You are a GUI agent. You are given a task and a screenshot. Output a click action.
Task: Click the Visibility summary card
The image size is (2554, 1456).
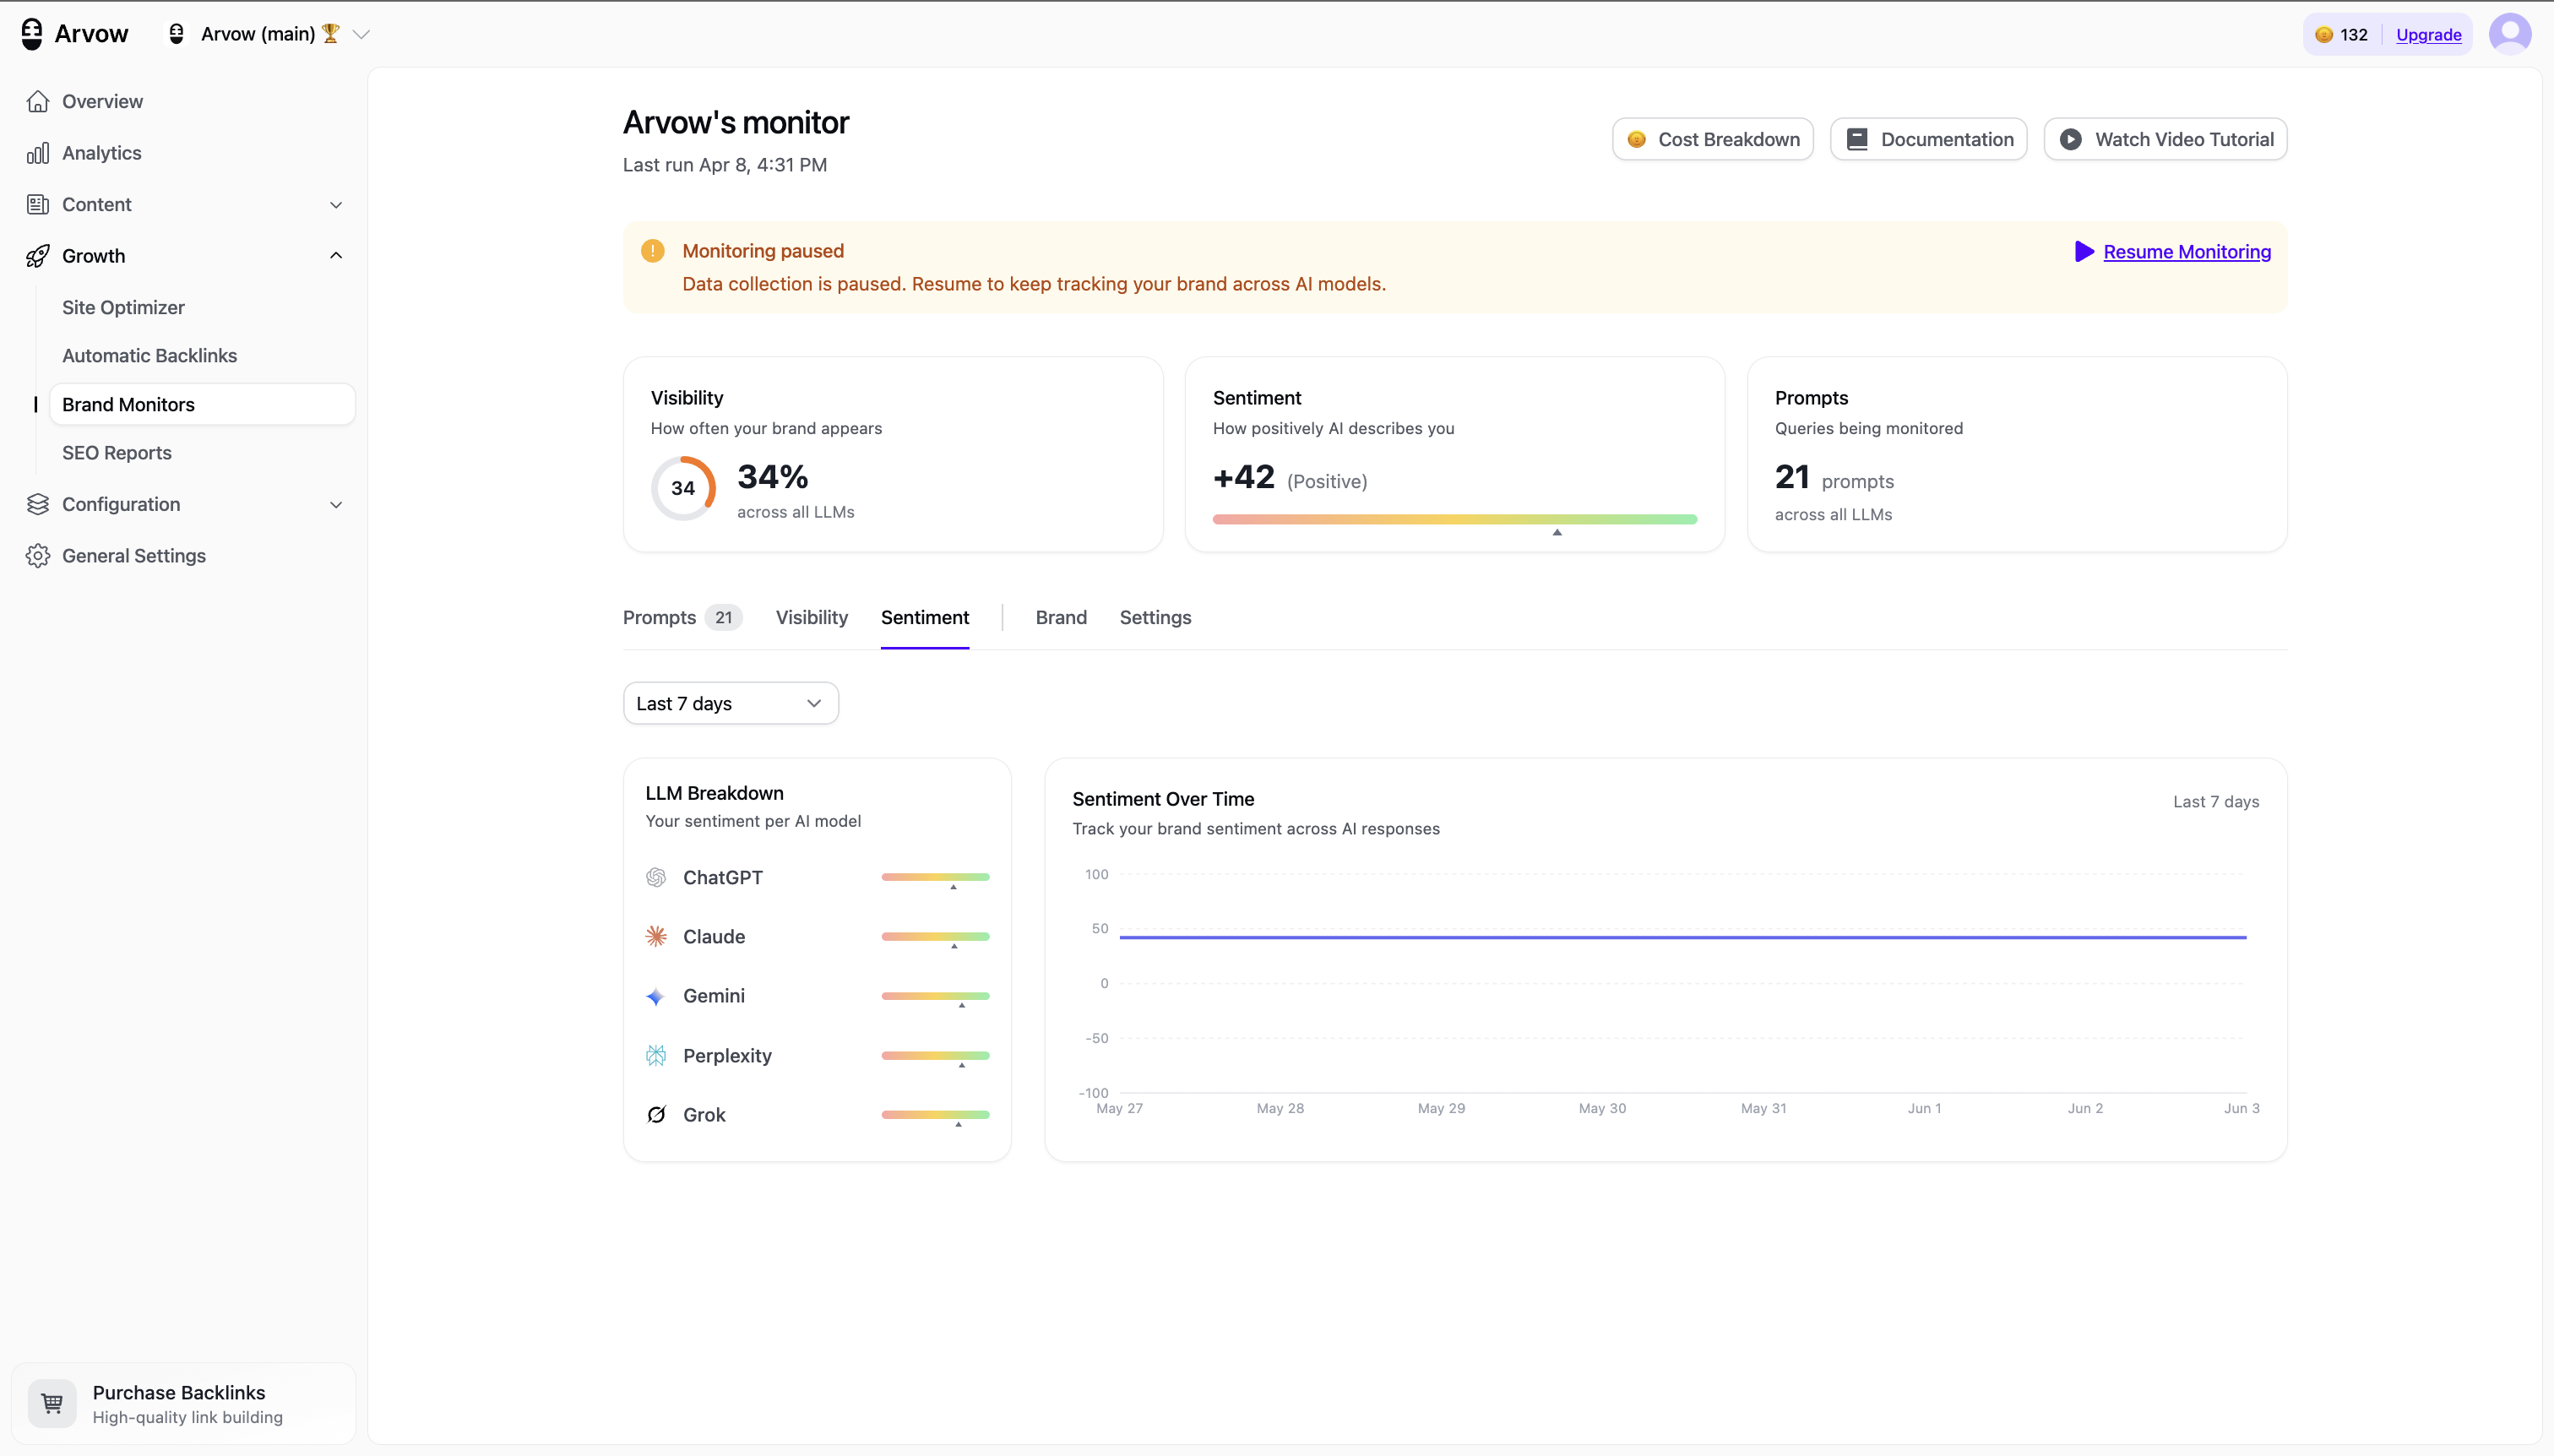(893, 454)
